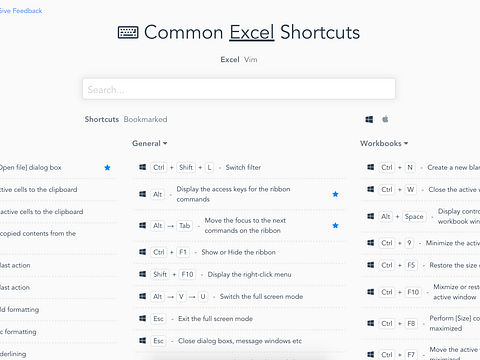
Task: Toggle bookmark star for Move the focus shortcut
Action: click(x=335, y=225)
